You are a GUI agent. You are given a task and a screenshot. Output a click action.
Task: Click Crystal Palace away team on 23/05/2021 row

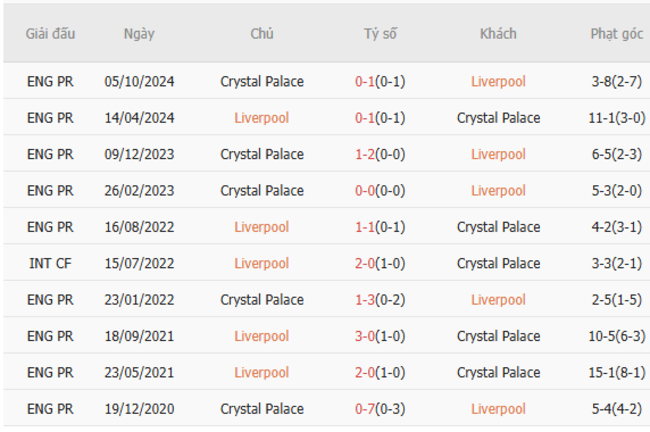point(498,372)
